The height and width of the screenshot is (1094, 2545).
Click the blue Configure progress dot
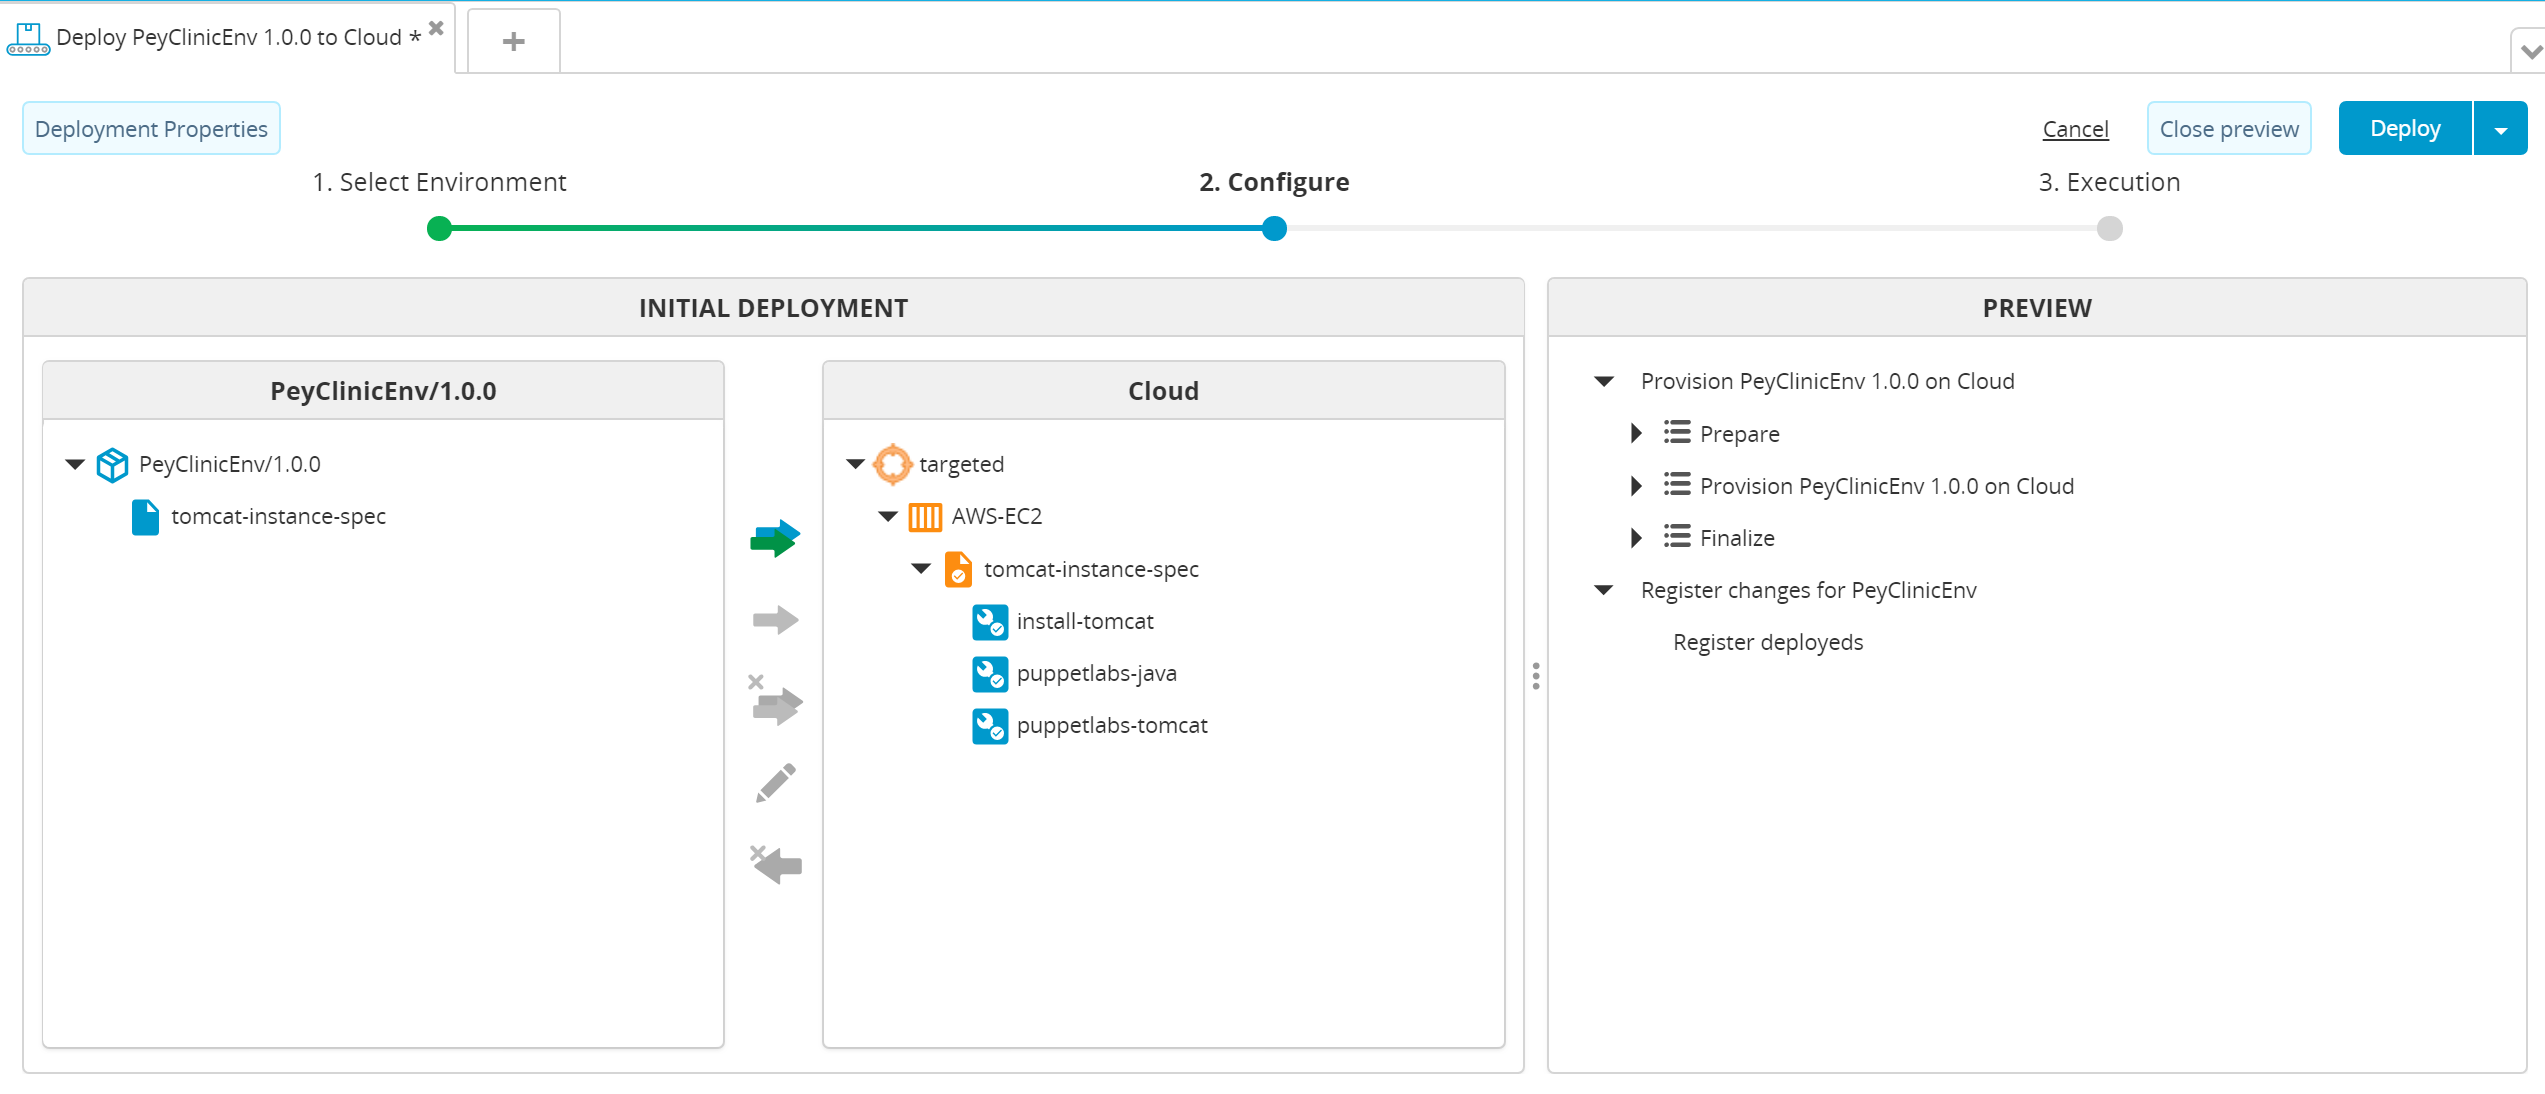pyautogui.click(x=1274, y=229)
